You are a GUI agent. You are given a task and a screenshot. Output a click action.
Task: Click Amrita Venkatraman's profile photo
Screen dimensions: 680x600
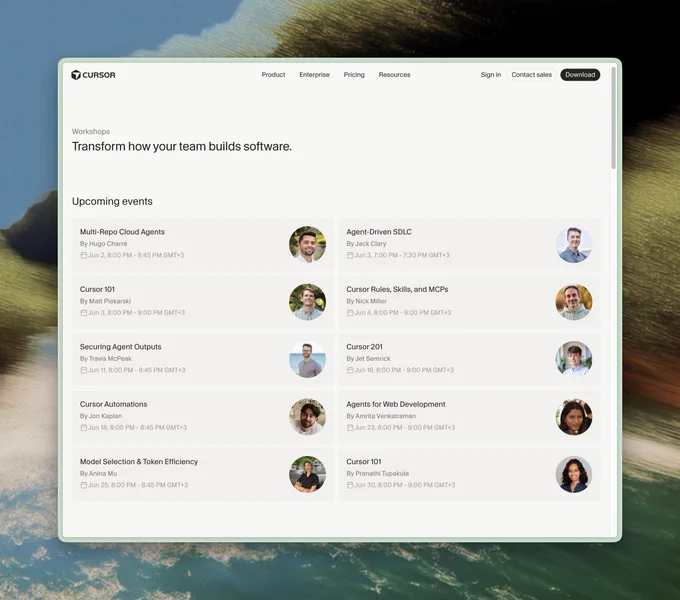point(574,417)
